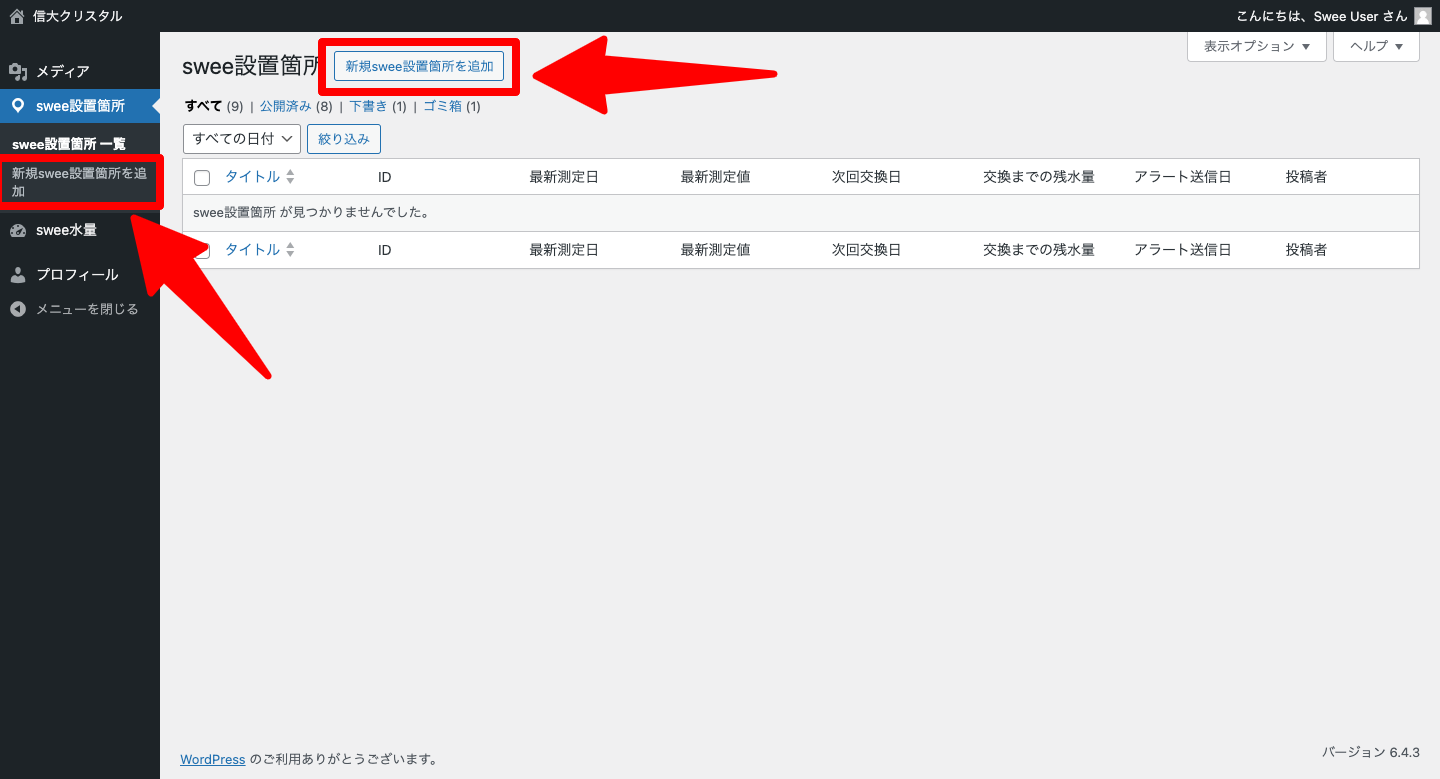Show すべて (9) filter view
This screenshot has width=1440, height=779.
pos(214,106)
